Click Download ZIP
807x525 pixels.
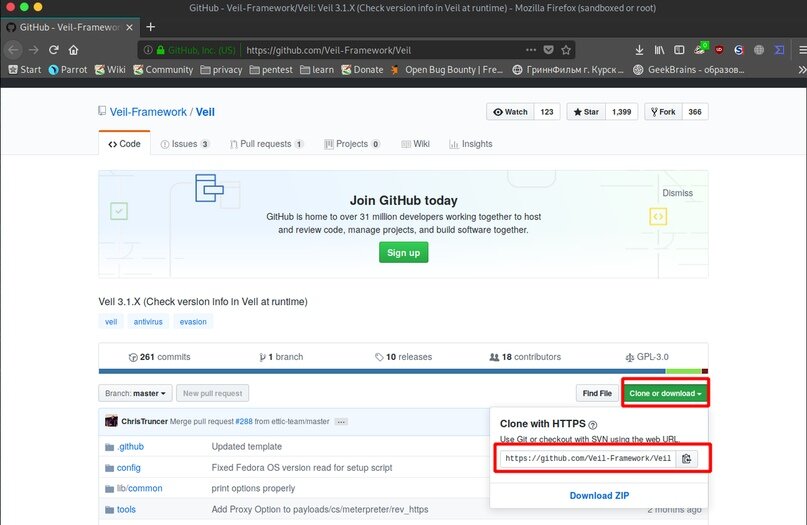[599, 496]
